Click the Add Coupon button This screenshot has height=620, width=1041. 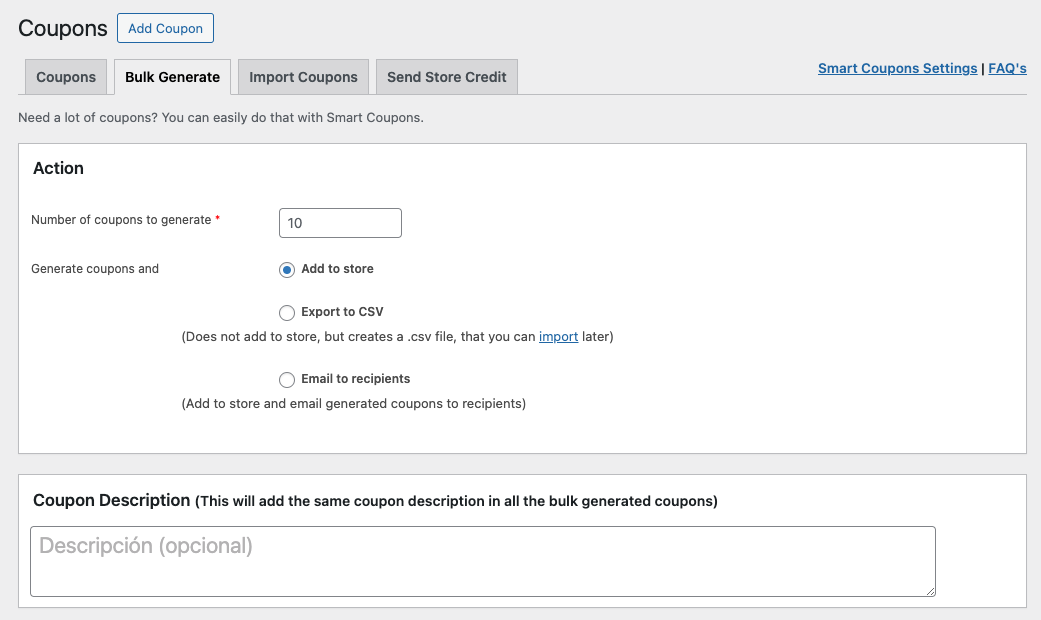(x=165, y=28)
